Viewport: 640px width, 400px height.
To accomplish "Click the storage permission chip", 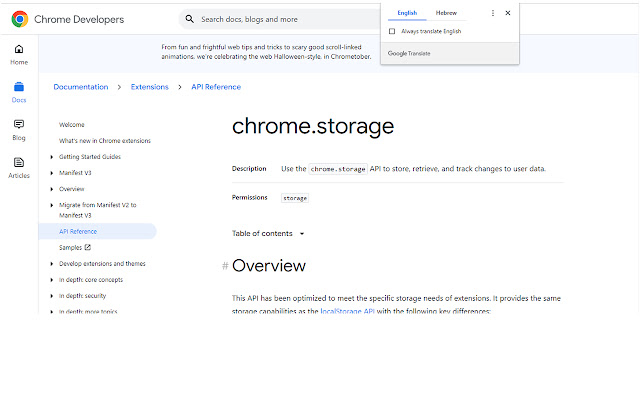I will pyautogui.click(x=295, y=198).
